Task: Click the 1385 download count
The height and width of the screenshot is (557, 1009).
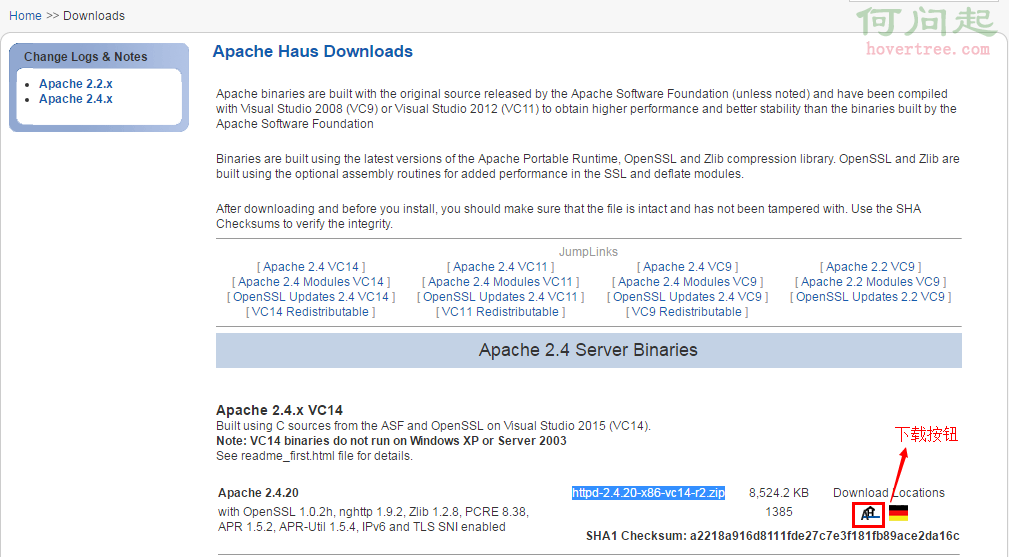Action: (779, 512)
